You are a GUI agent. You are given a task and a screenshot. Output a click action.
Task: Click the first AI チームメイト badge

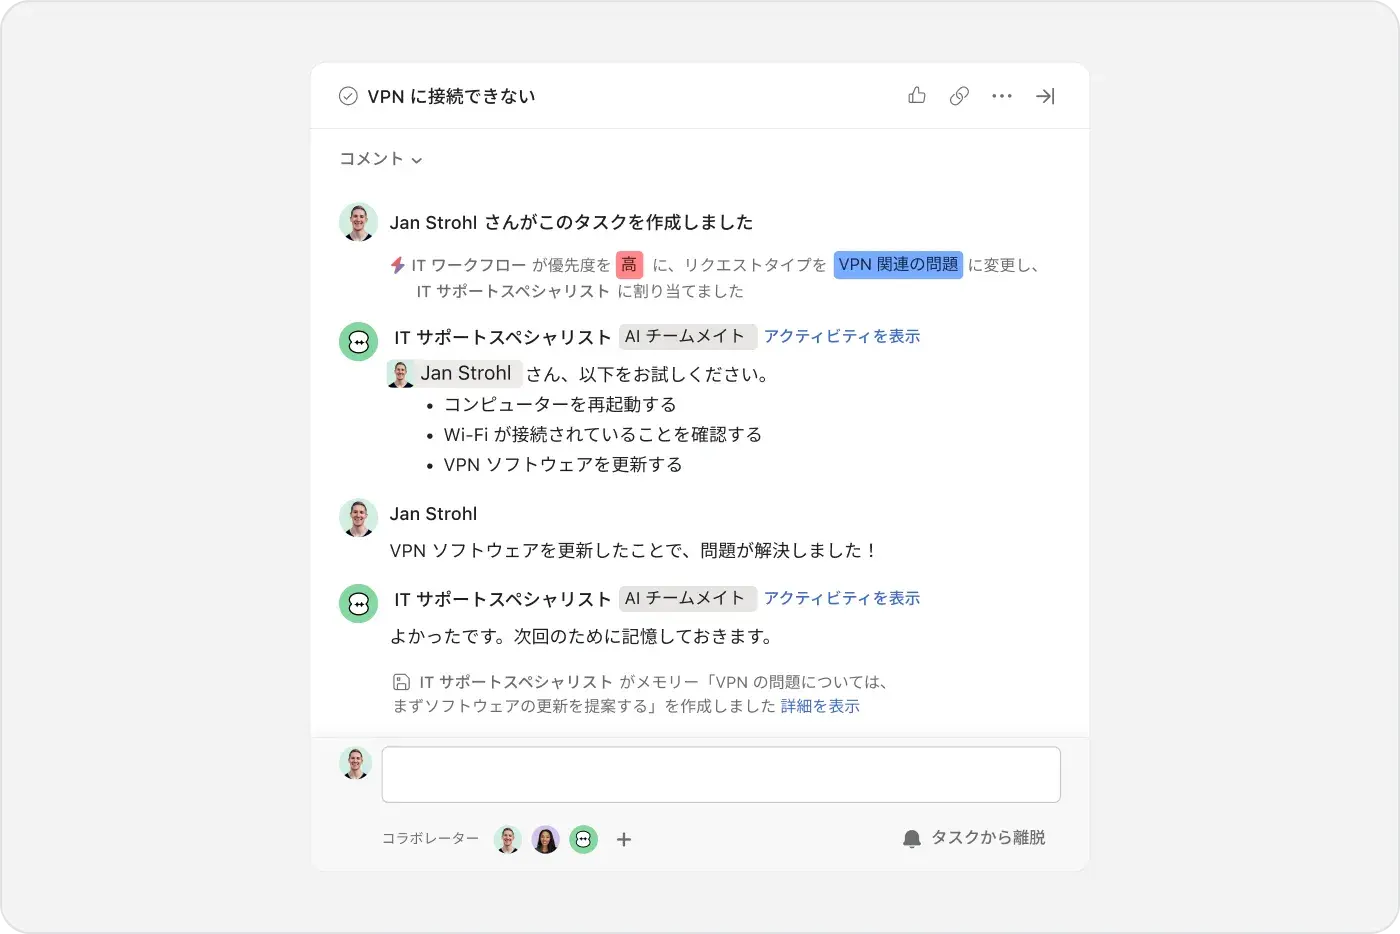point(687,337)
